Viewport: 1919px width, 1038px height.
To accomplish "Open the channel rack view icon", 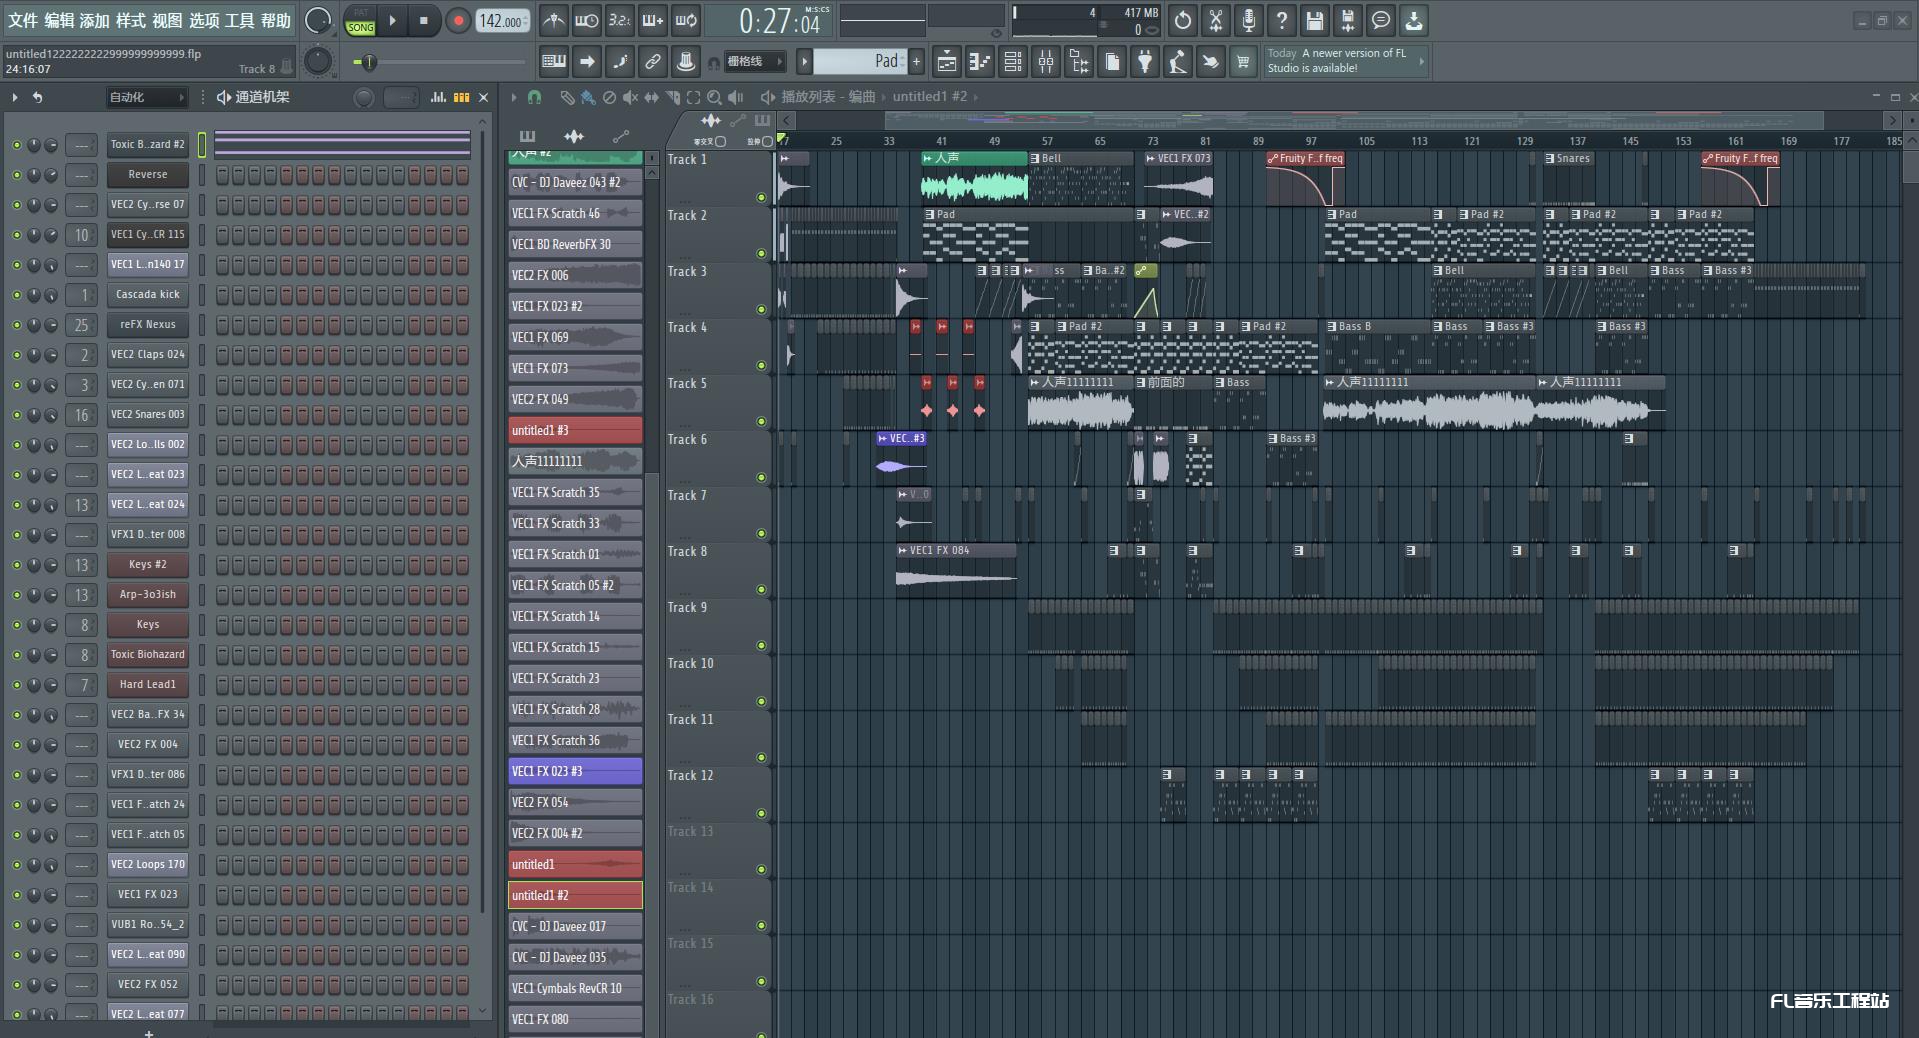I will pos(1012,62).
